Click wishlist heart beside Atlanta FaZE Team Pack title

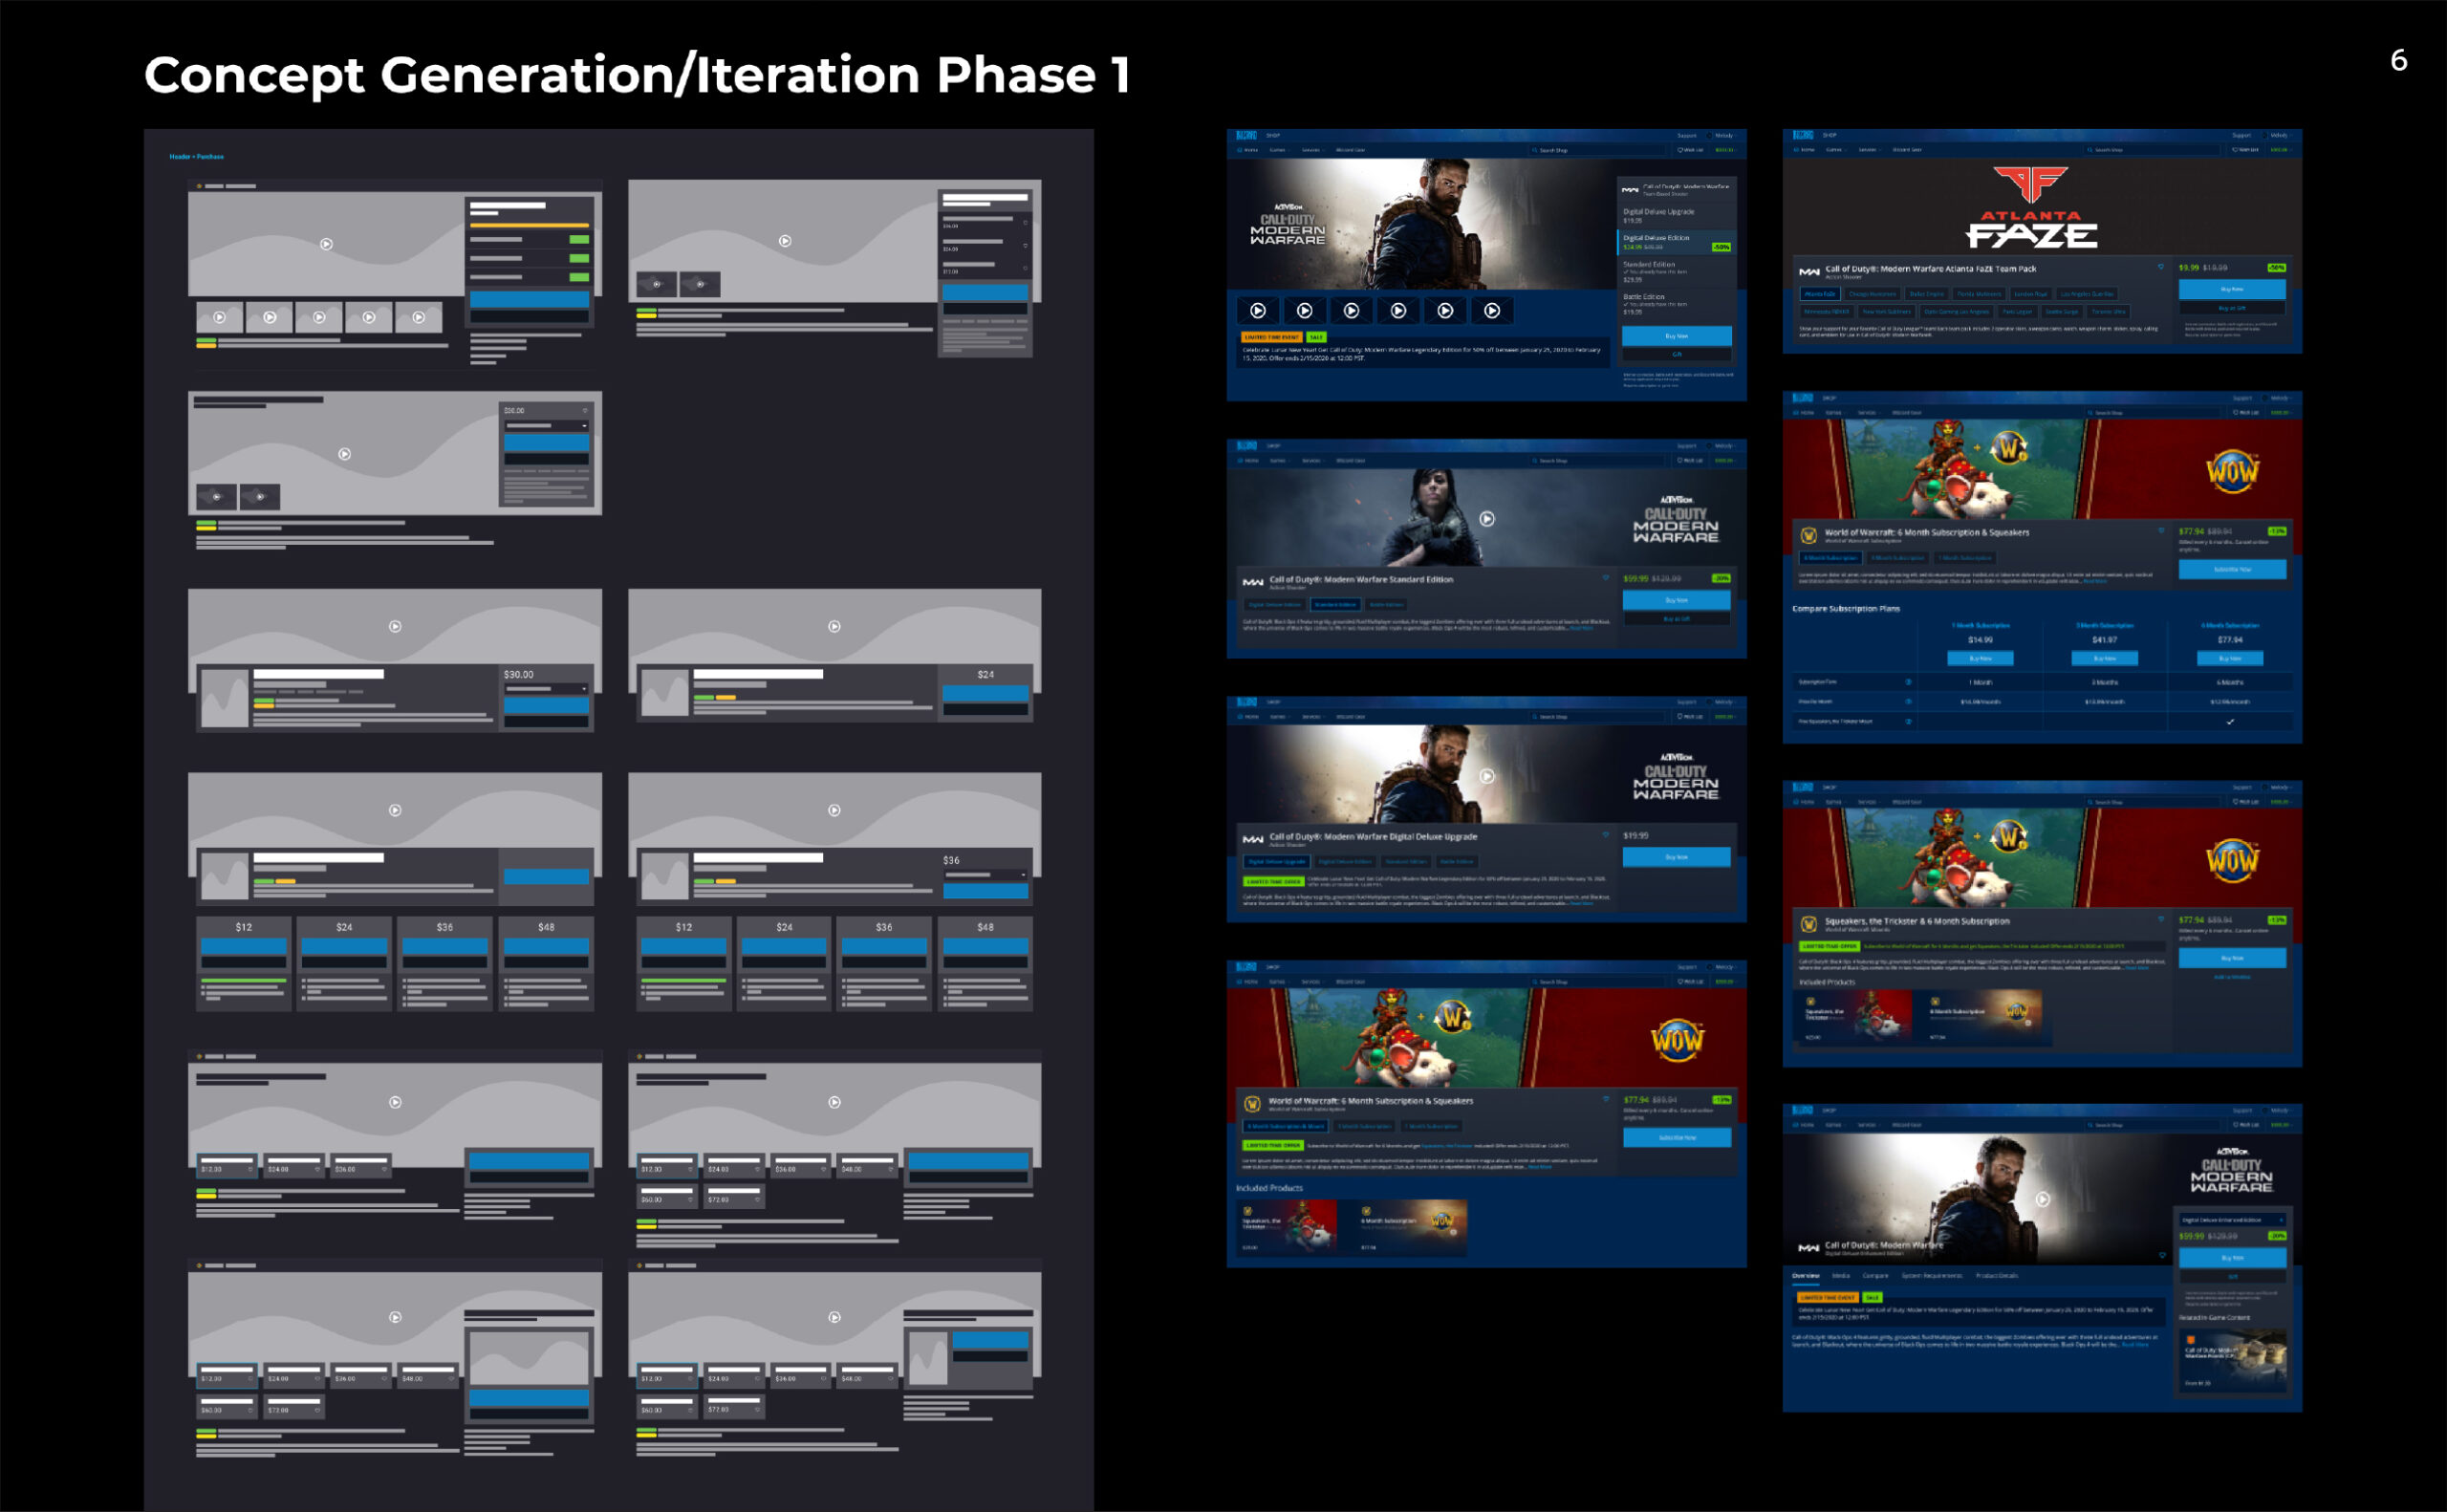coord(2161,267)
